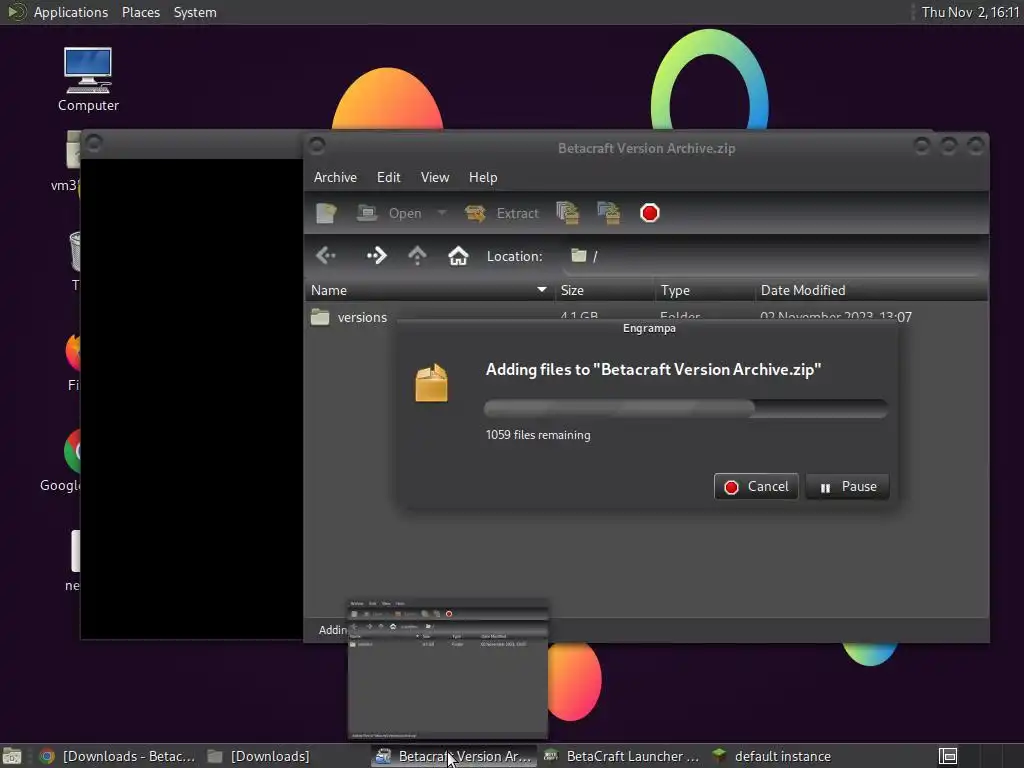Expand the Open recent archives arrow
Viewport: 1024px width, 768px height.
441,213
